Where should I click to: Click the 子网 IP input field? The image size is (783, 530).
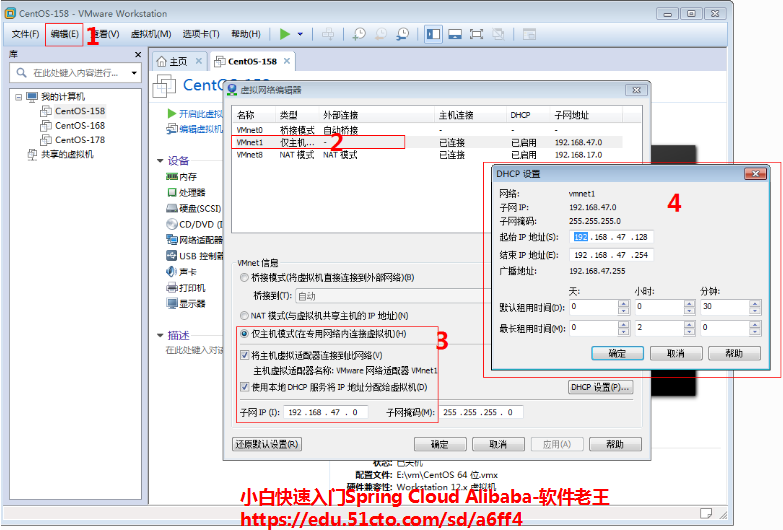click(x=326, y=412)
